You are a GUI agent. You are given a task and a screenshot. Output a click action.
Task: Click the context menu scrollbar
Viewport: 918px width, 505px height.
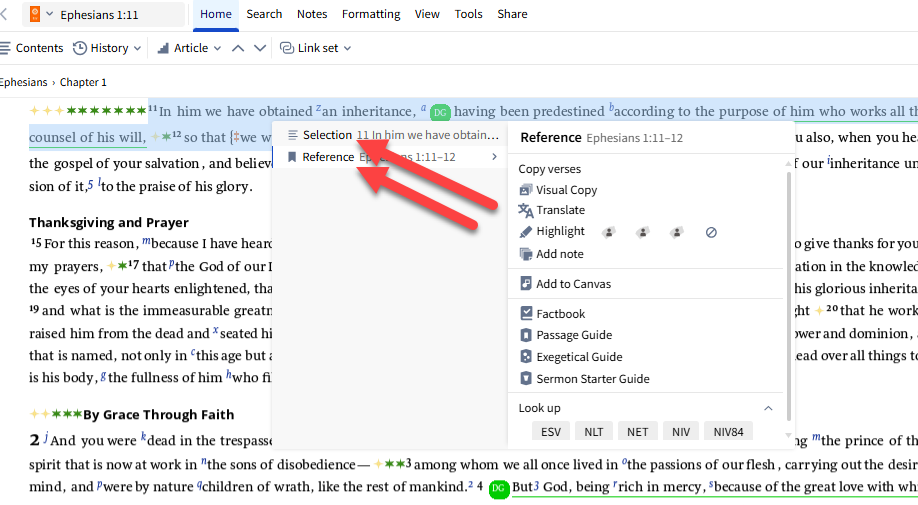click(789, 296)
